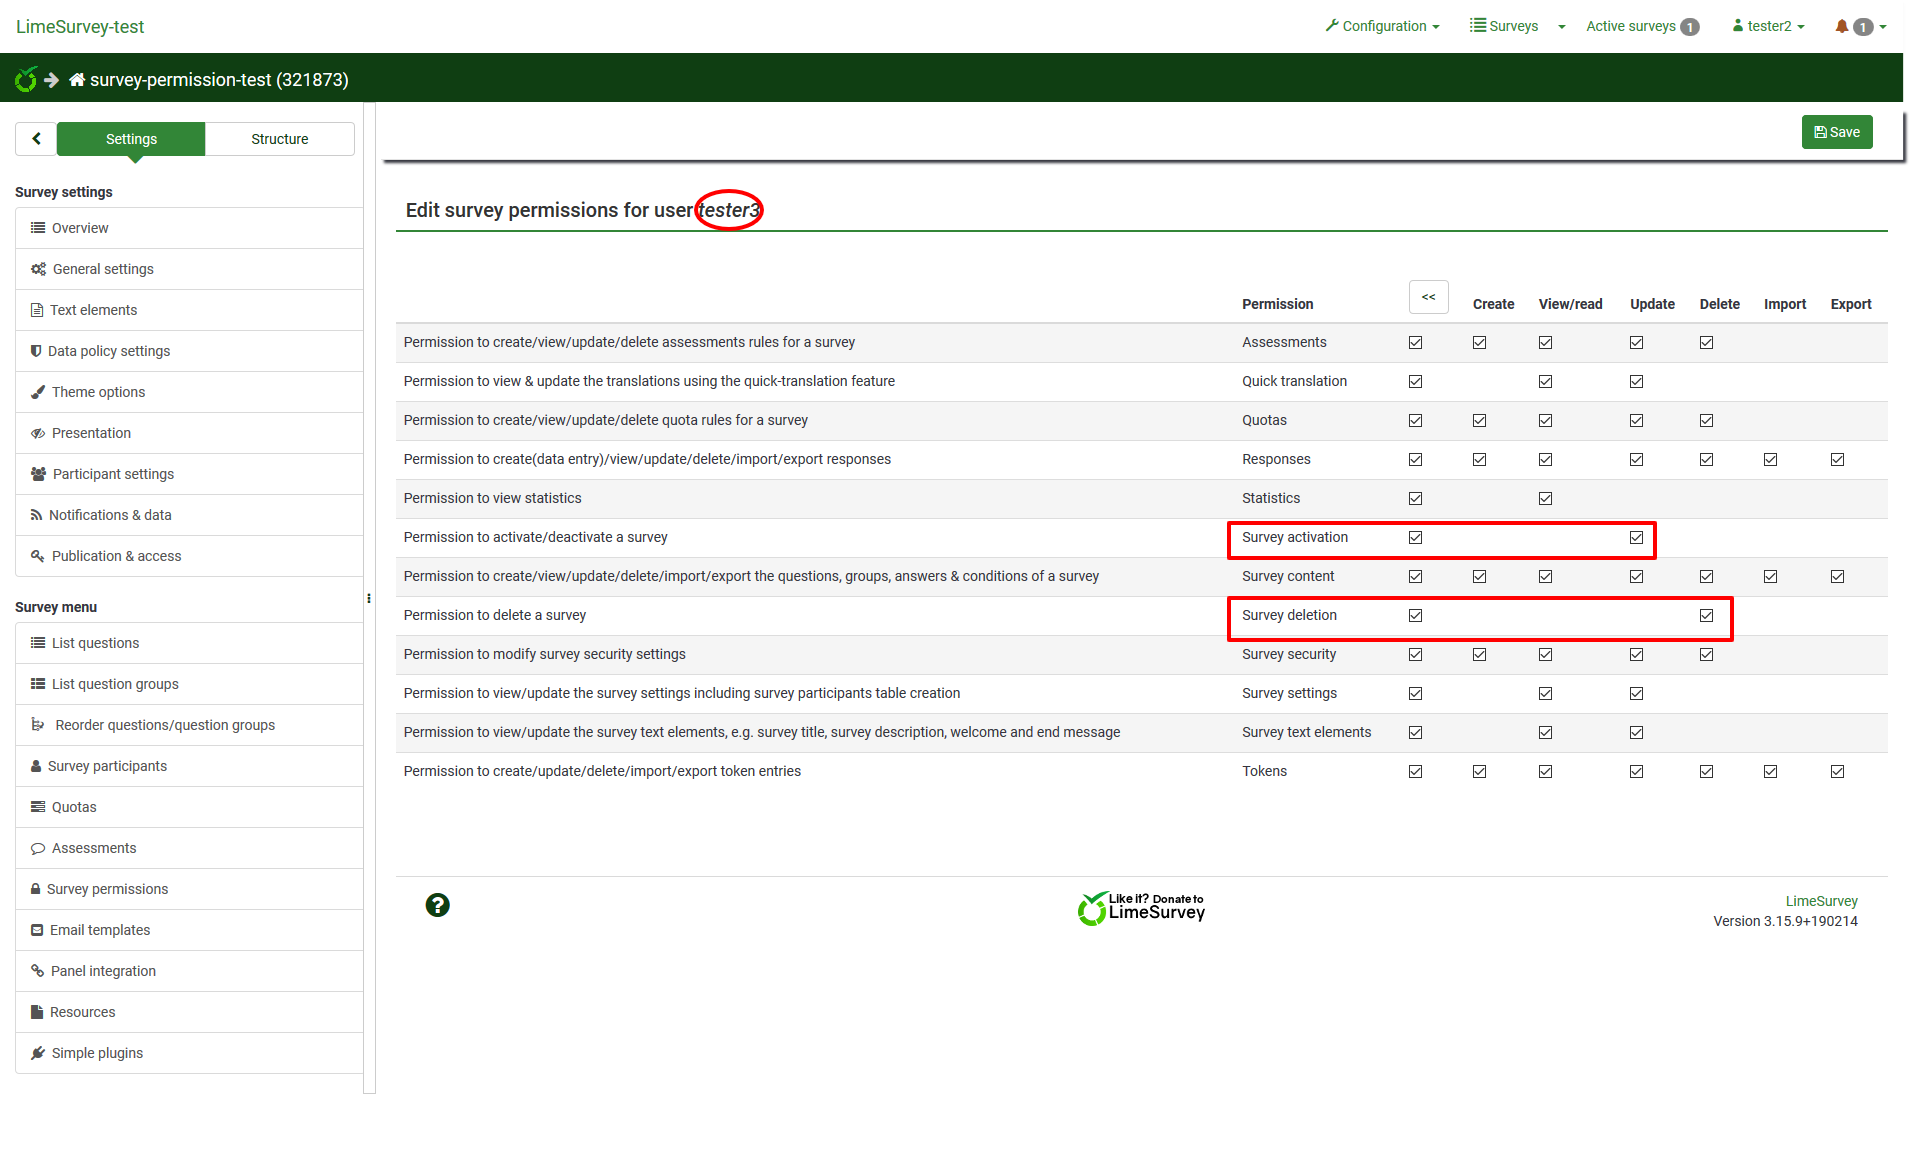Click the sidebar collapse back arrow
Image resolution: width=1920 pixels, height=1154 pixels.
click(x=36, y=139)
